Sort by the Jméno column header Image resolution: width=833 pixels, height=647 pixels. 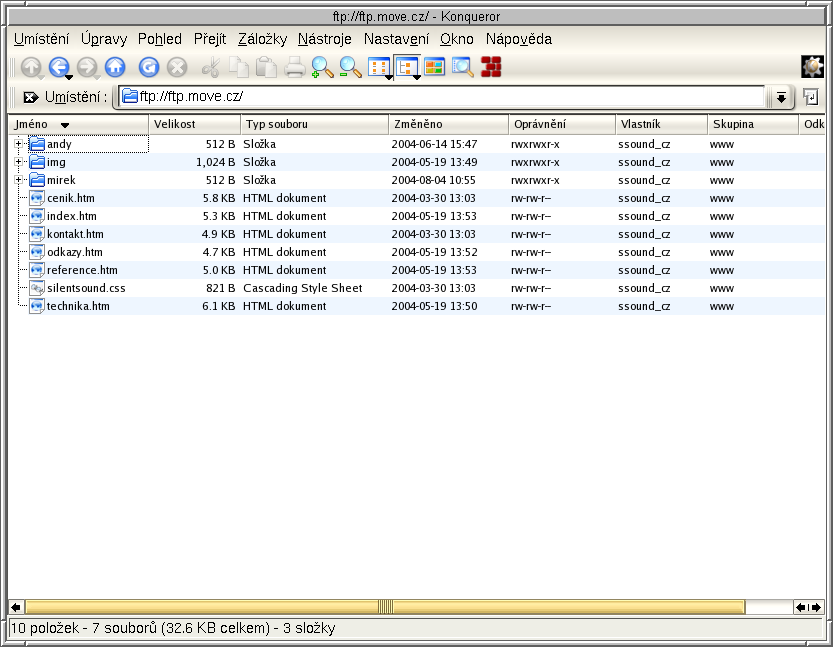79,124
